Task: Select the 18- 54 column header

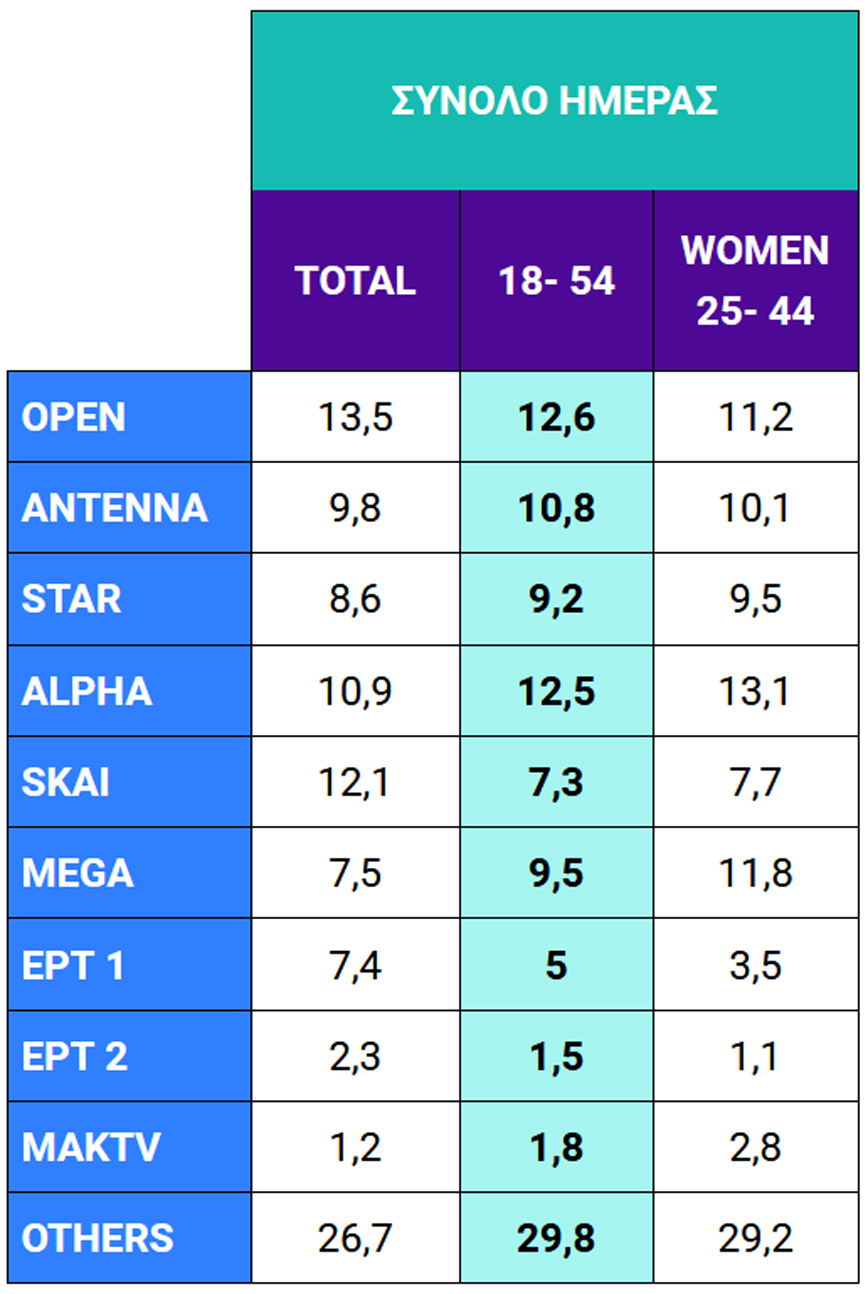Action: (556, 281)
